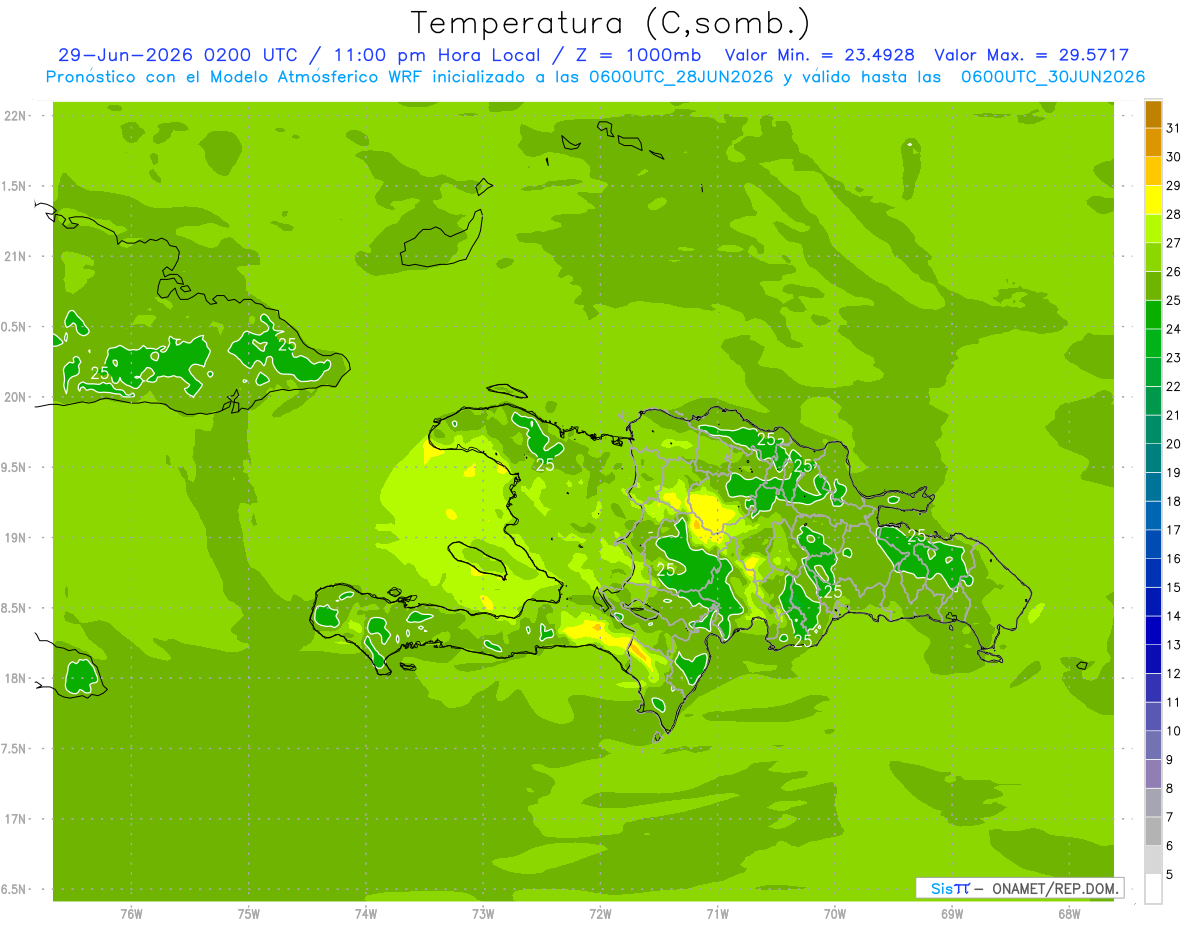Select teal legend swatch between 19 and 20
This screenshot has width=1200, height=927.
click(1153, 458)
